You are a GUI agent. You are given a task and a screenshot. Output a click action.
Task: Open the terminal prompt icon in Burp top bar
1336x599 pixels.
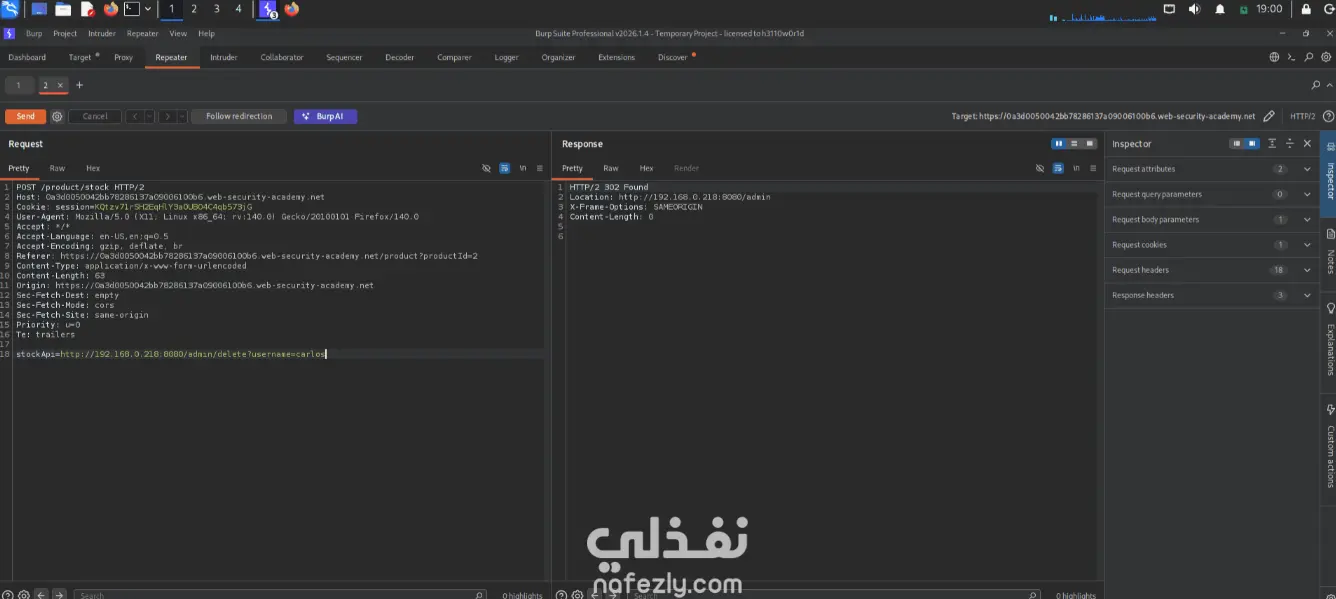pos(1291,57)
